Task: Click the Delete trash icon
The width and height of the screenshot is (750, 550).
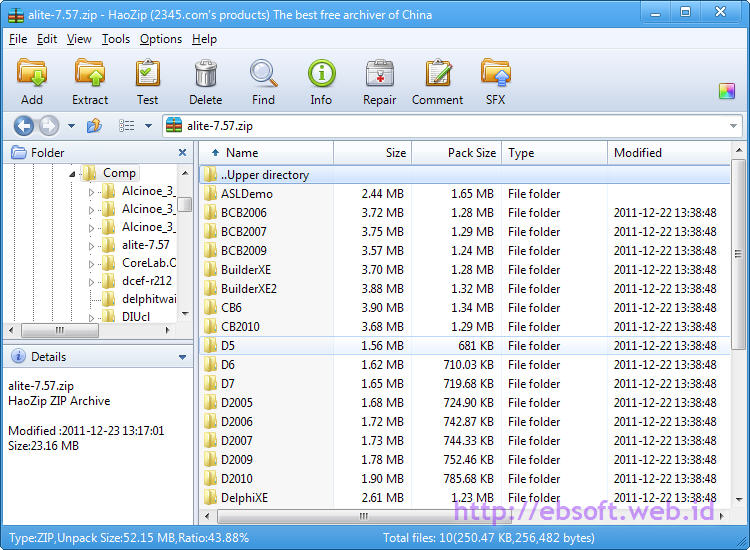Action: coord(206,73)
